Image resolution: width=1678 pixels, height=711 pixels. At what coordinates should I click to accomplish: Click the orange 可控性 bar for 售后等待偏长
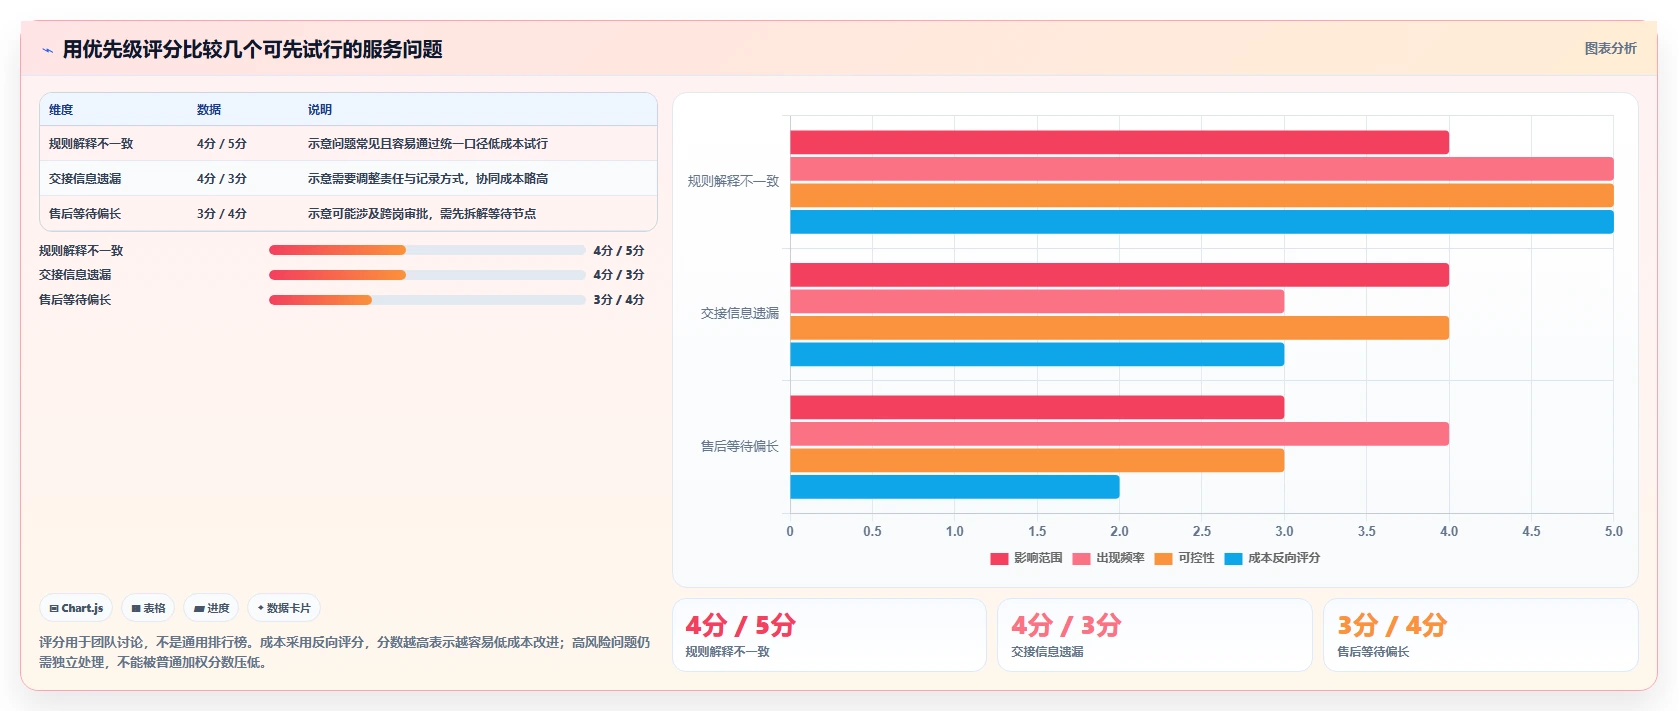tap(1037, 460)
